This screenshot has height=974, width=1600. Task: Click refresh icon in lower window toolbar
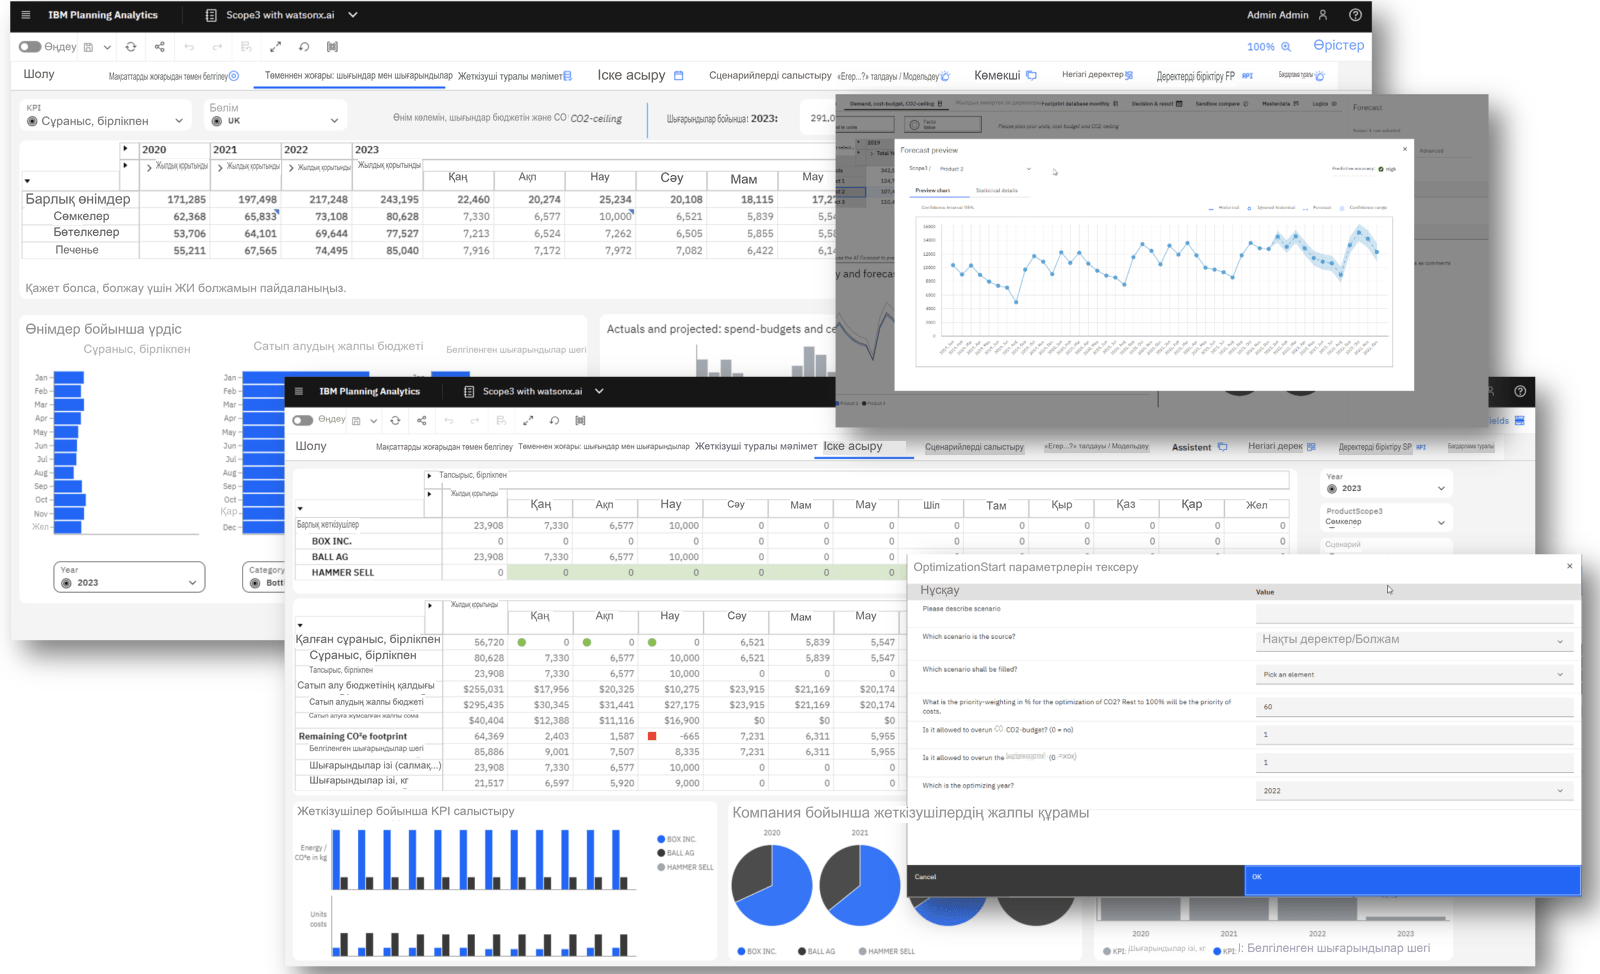[395, 421]
